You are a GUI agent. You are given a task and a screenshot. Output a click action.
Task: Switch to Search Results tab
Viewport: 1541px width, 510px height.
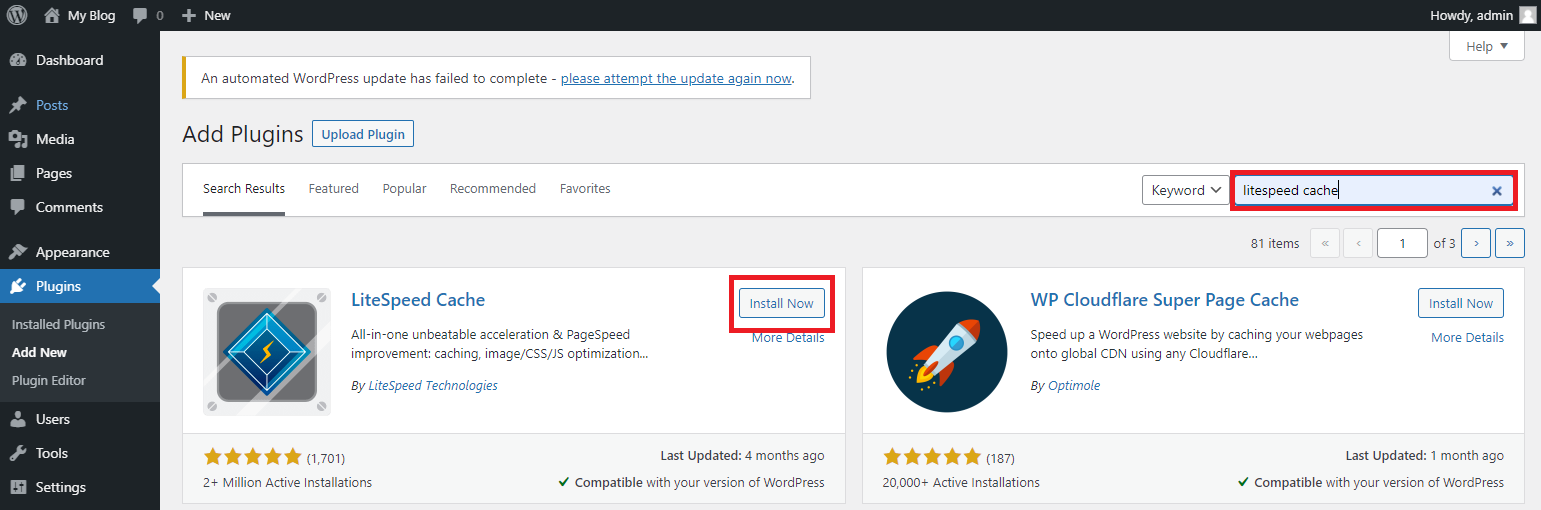[x=244, y=188]
